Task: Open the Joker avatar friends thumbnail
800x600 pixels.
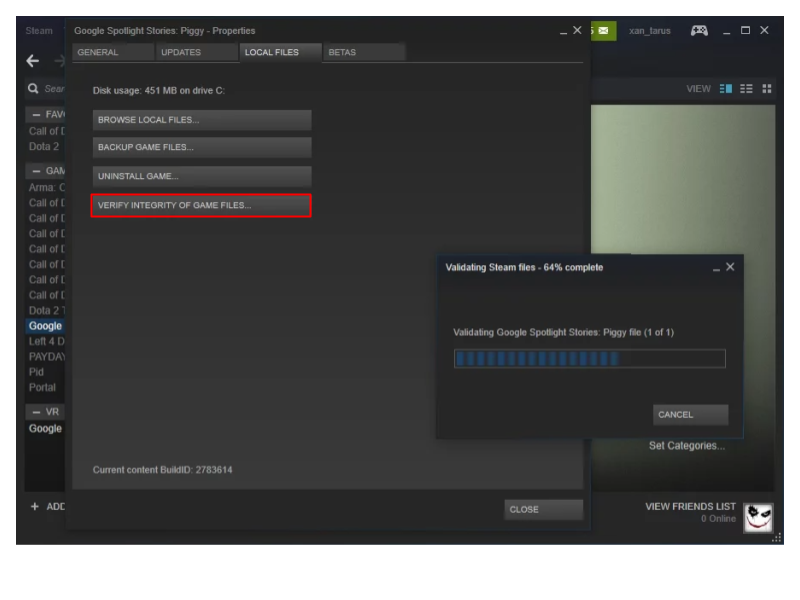Action: click(x=758, y=517)
